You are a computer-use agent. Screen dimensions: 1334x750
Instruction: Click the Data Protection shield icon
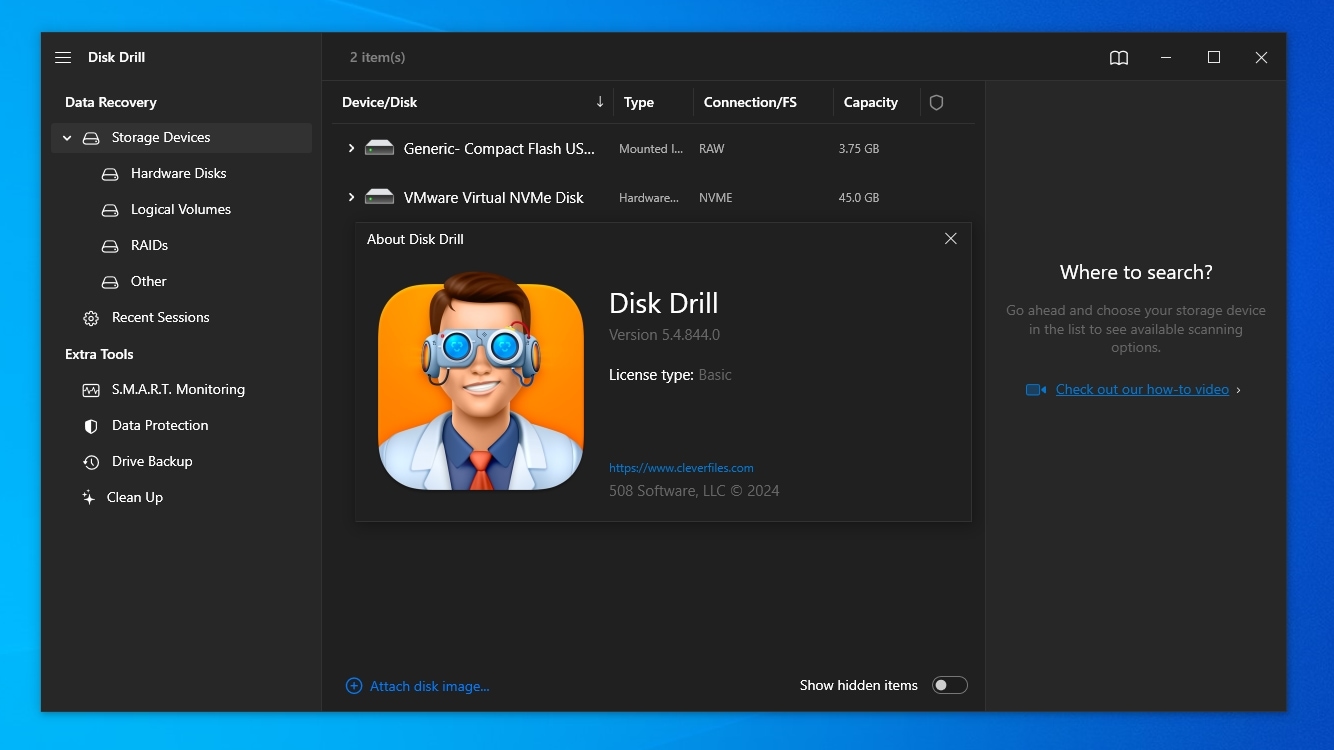91,426
